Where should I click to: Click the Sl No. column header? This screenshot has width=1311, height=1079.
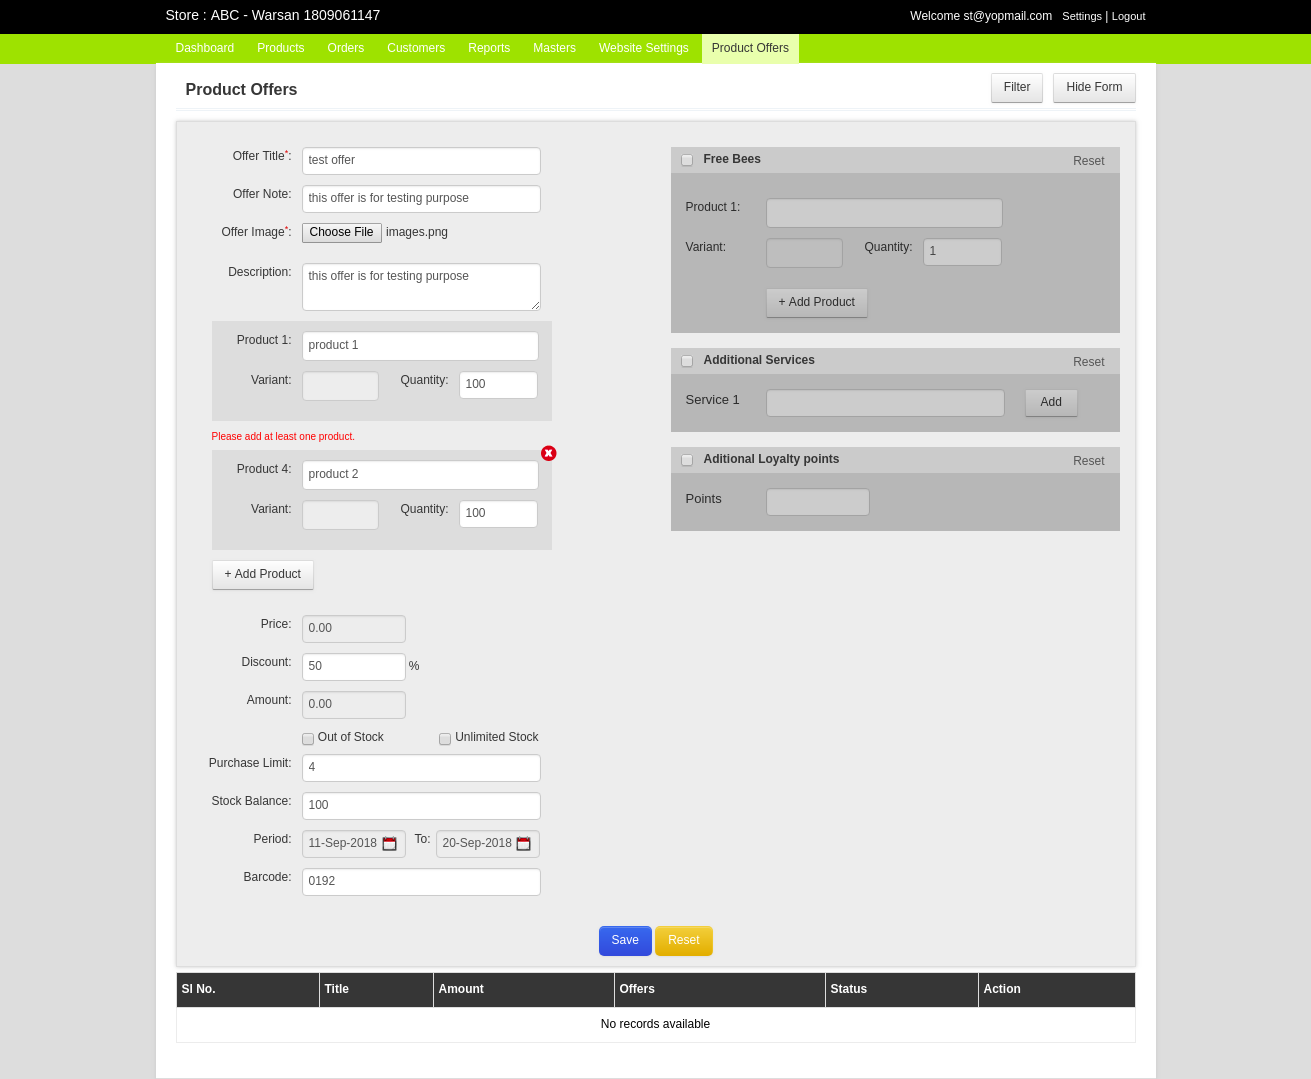[x=248, y=990]
